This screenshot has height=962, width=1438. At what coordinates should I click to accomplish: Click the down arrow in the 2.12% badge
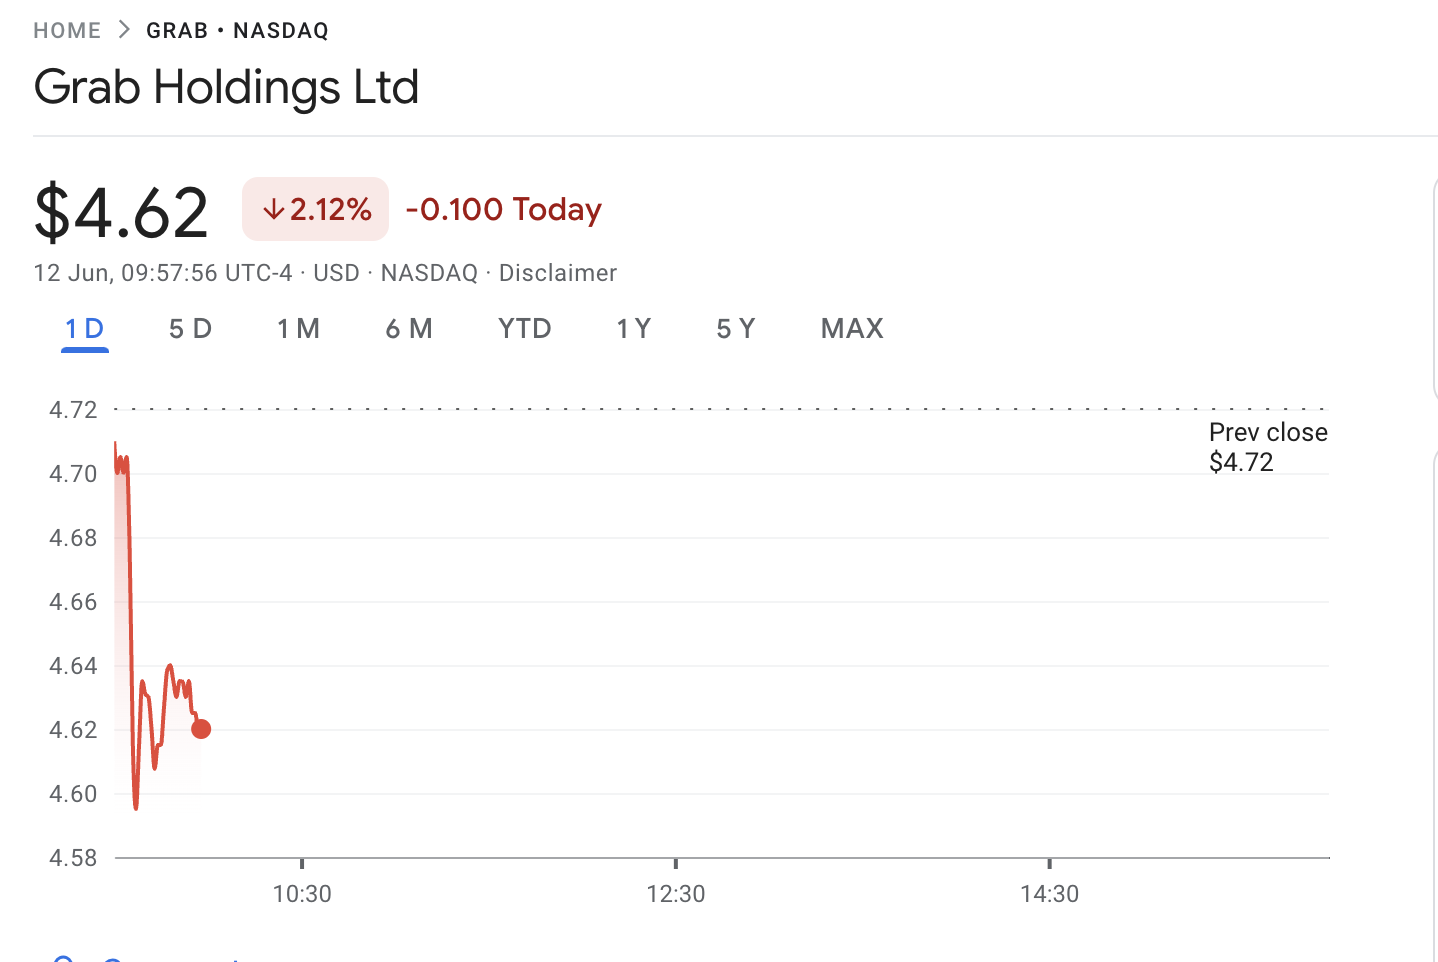click(x=273, y=209)
